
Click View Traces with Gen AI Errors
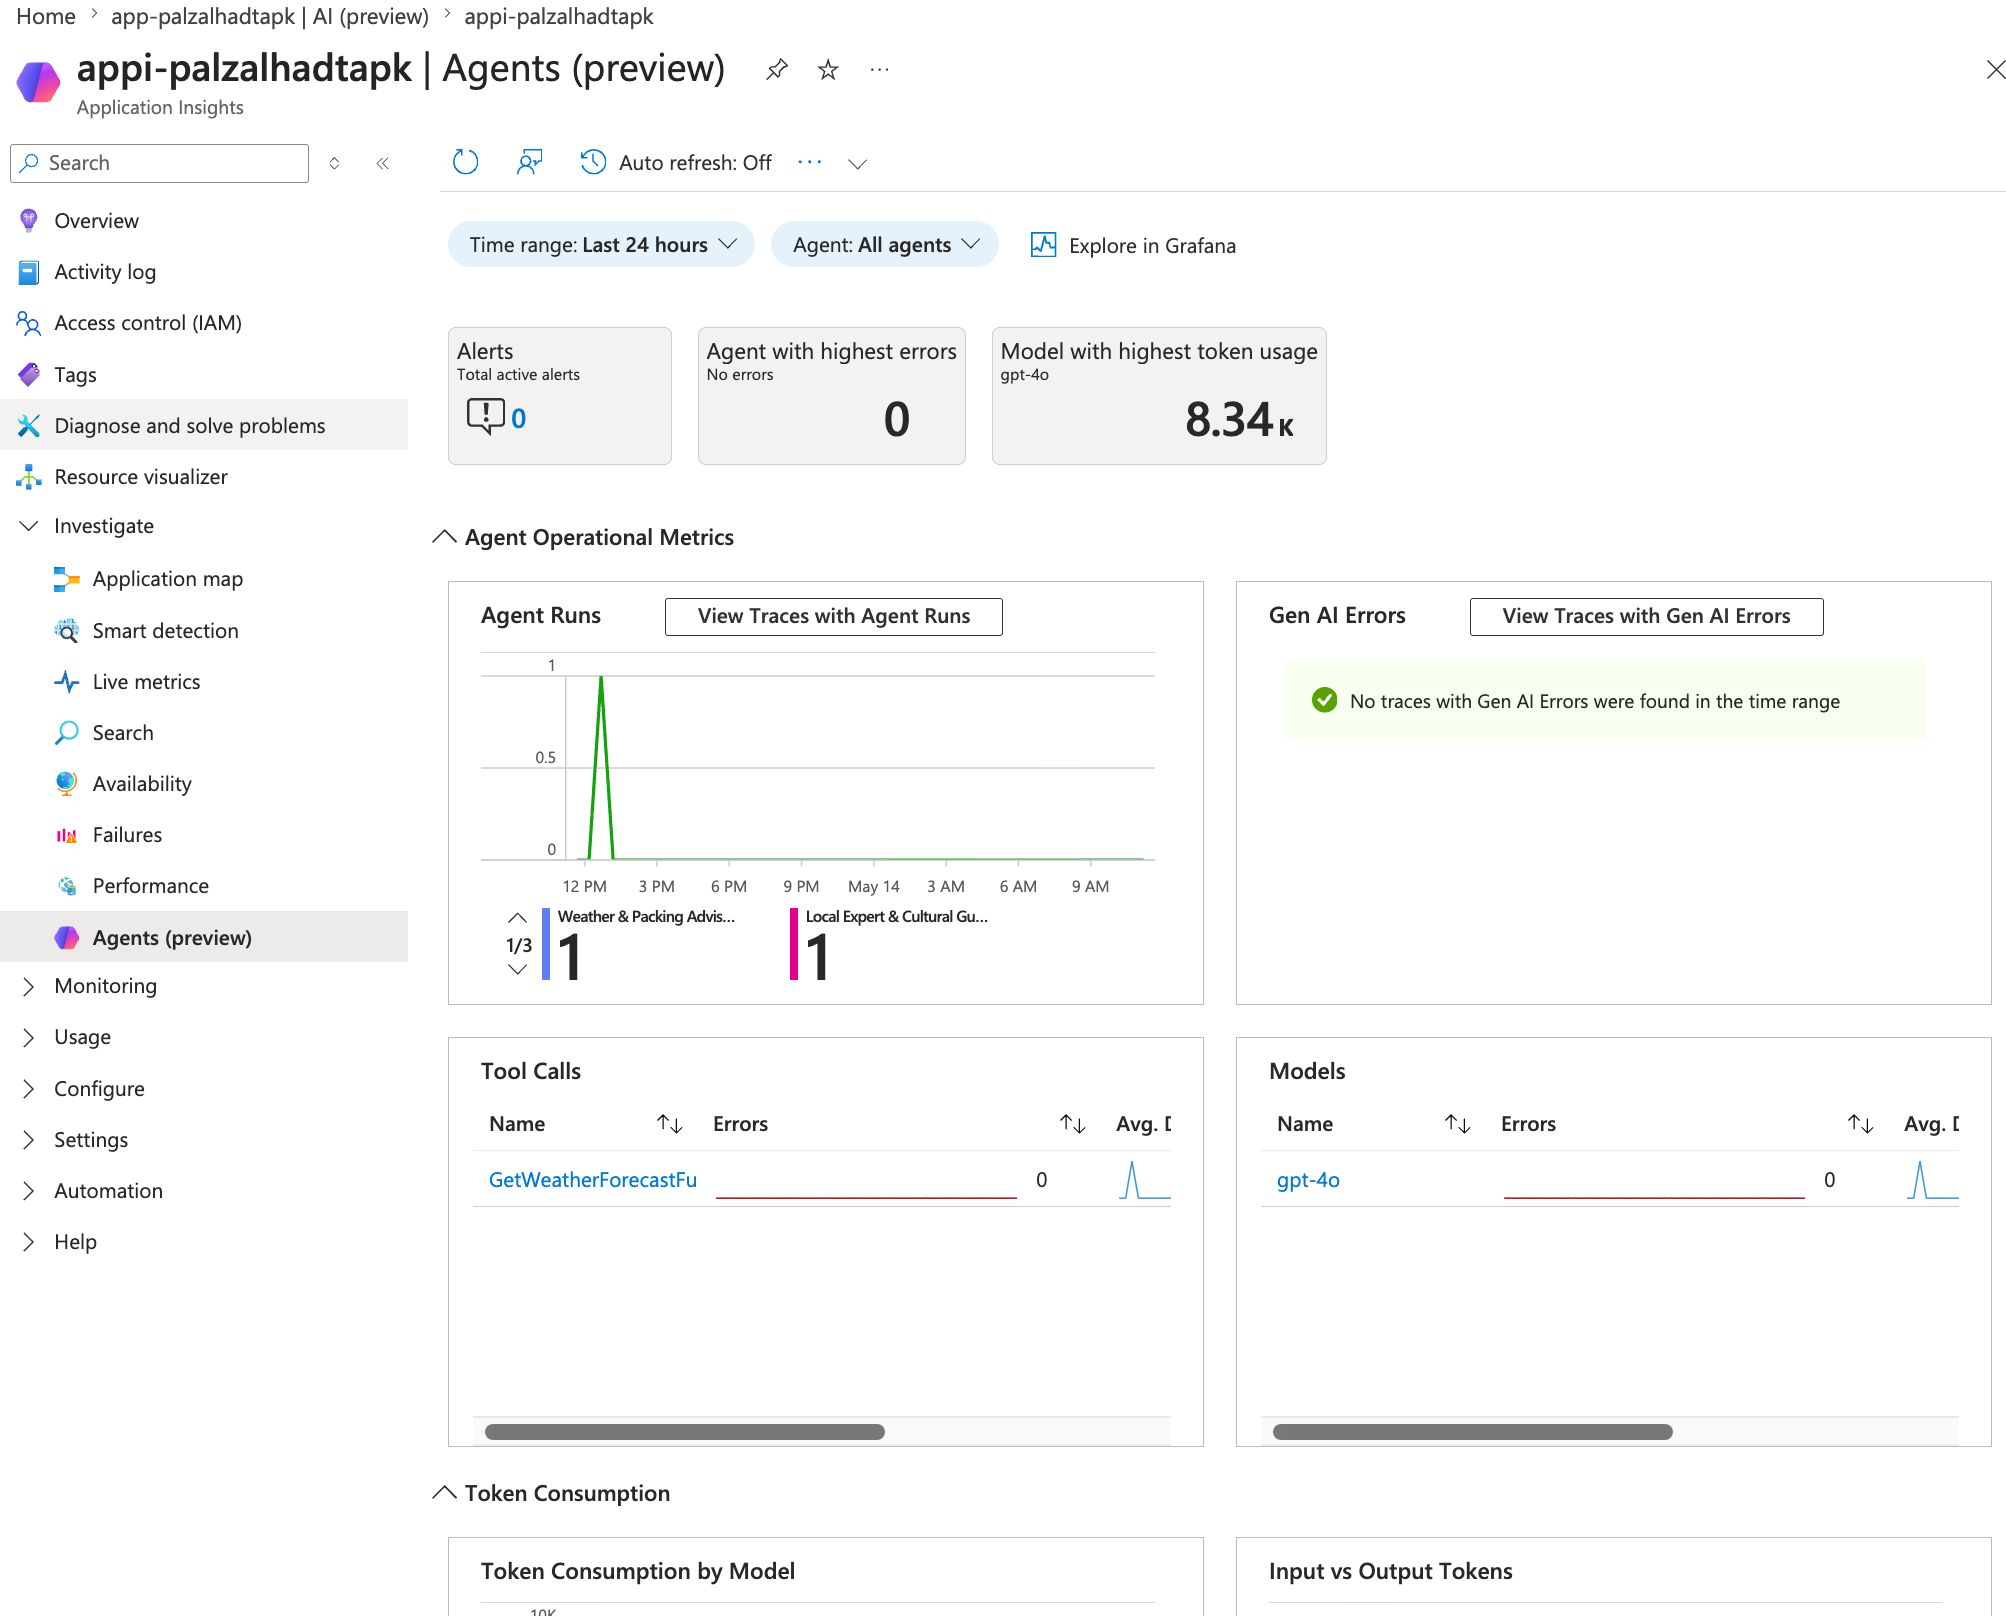[x=1646, y=617]
